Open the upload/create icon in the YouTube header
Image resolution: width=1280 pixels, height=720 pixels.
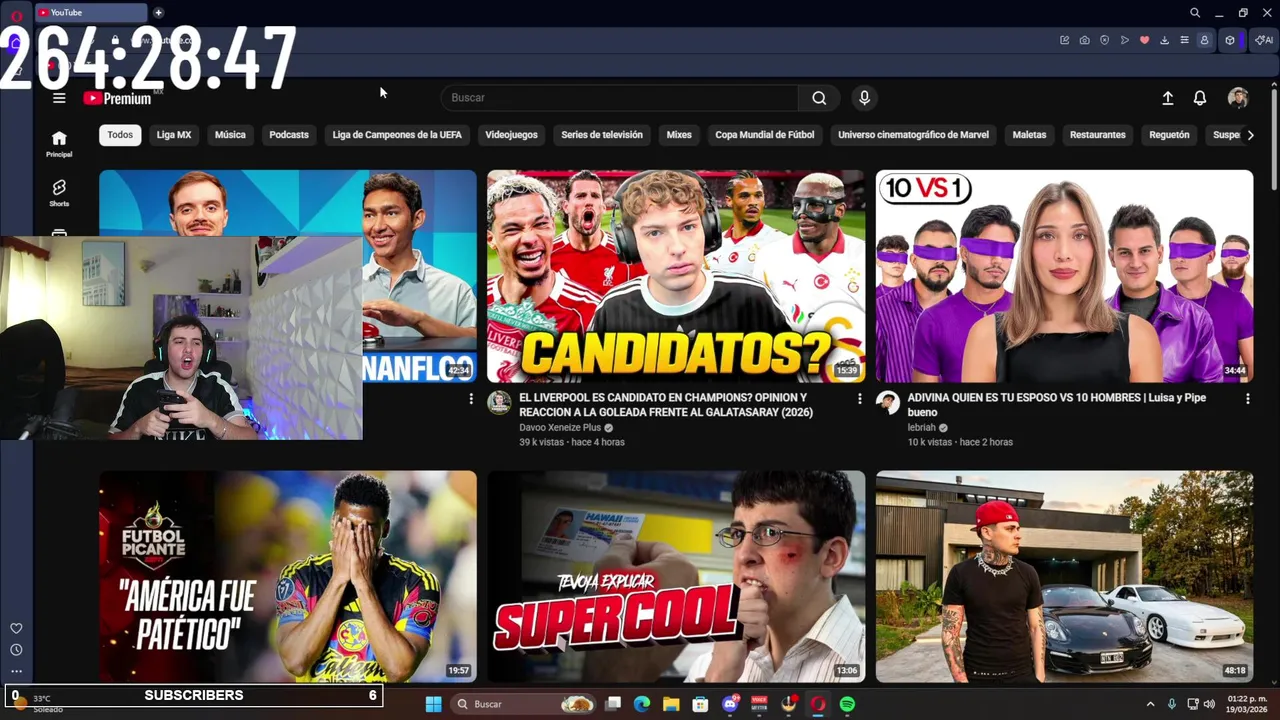(x=1167, y=98)
